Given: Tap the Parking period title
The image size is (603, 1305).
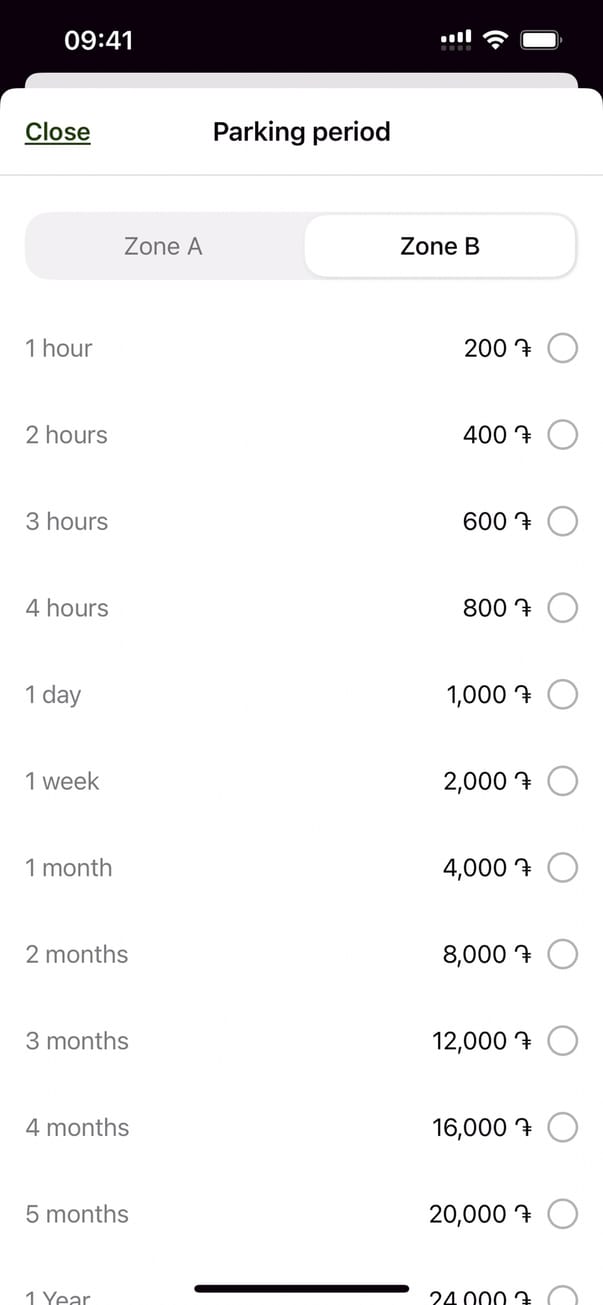Looking at the screenshot, I should 301,132.
